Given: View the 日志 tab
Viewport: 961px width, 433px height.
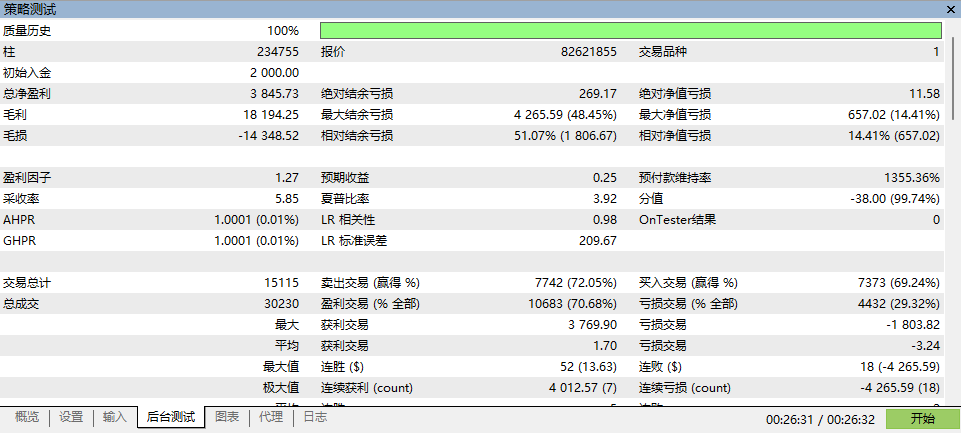Looking at the screenshot, I should (315, 418).
